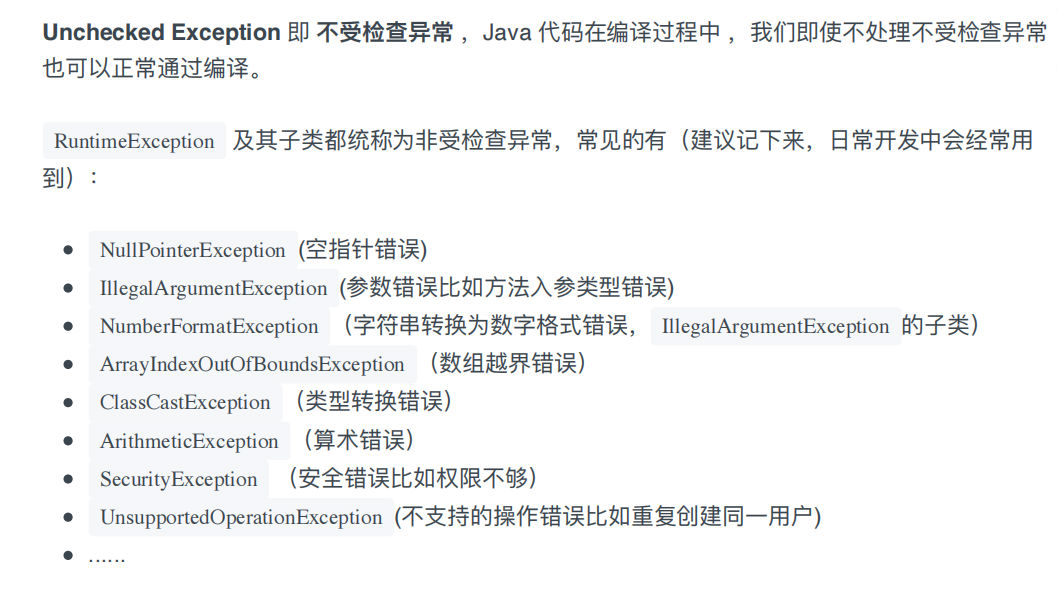This screenshot has height=601, width=1058.
Task: Click the ellipsis in the last bullet
Action: tap(106, 556)
